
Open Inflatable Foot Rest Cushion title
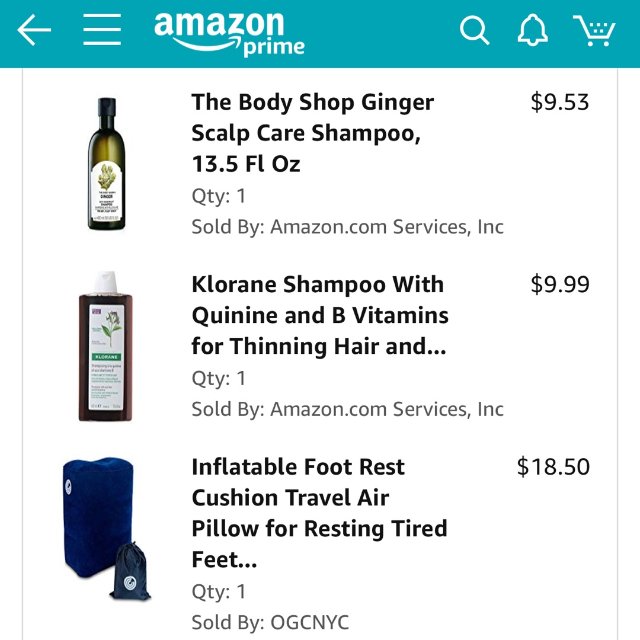click(319, 512)
